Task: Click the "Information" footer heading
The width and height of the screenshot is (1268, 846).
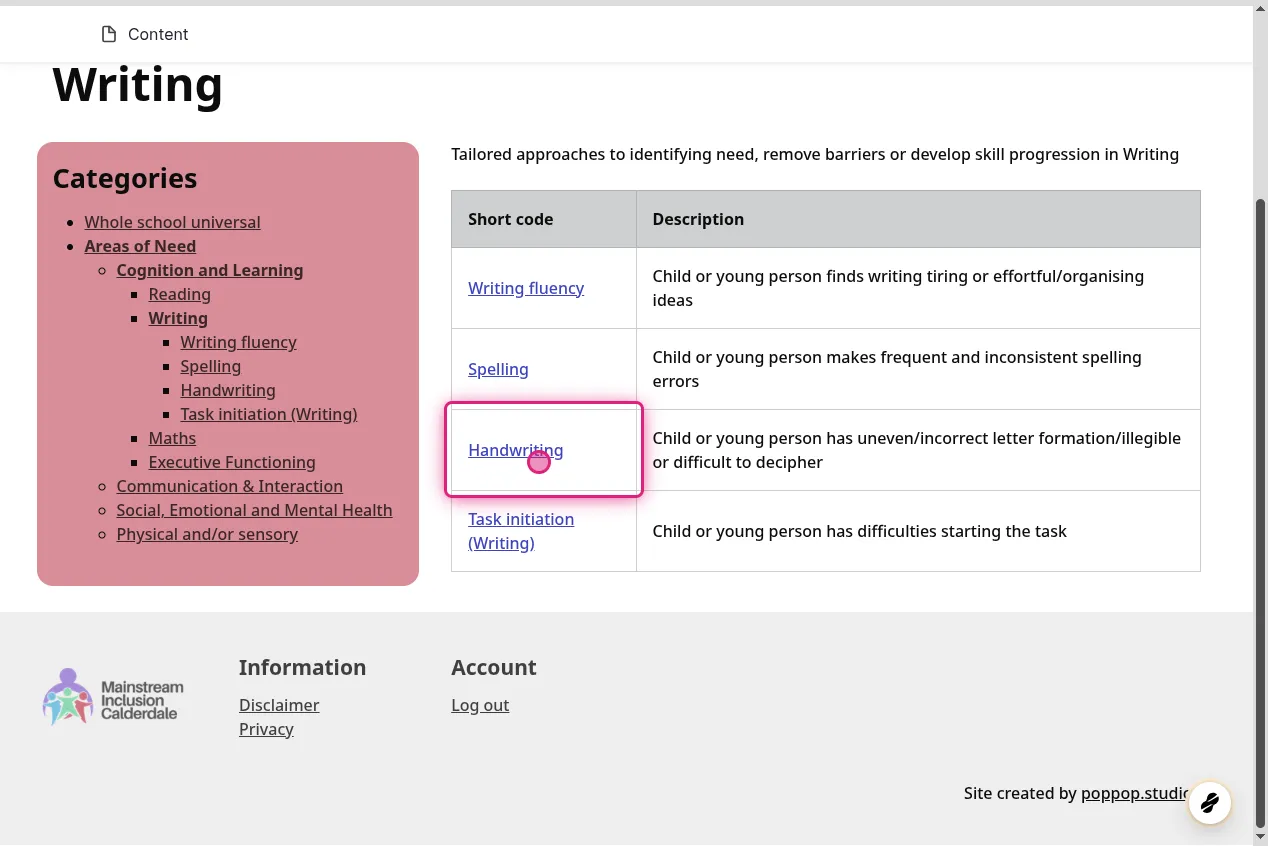Action: point(302,667)
